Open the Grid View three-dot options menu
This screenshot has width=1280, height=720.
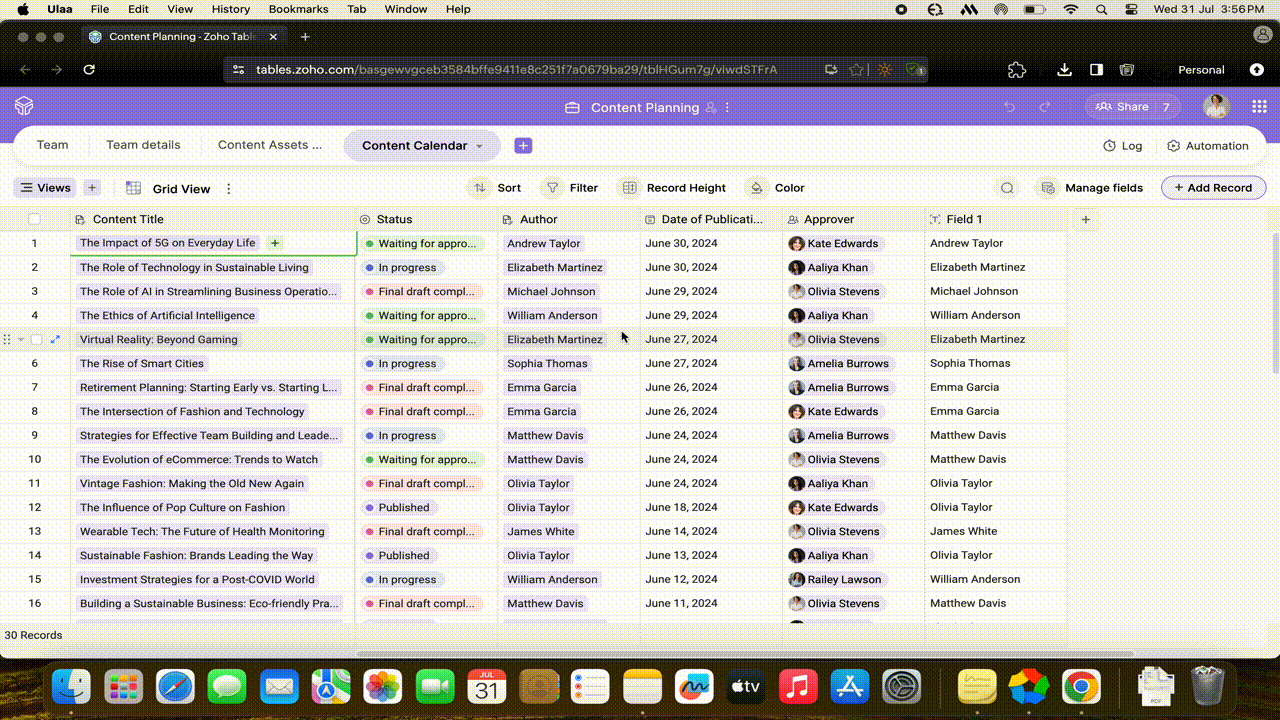click(x=228, y=188)
